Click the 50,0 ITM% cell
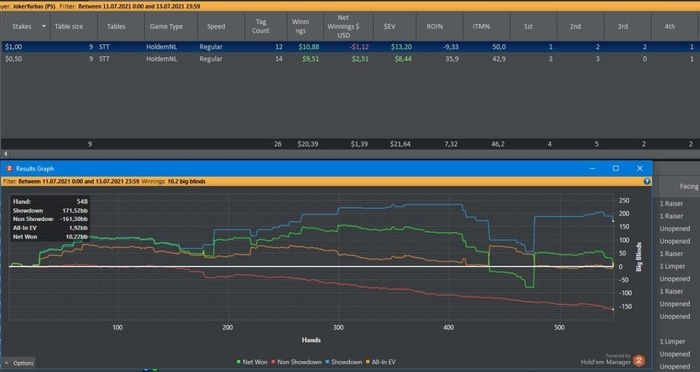Viewport: 700px width, 372px height. [499, 47]
